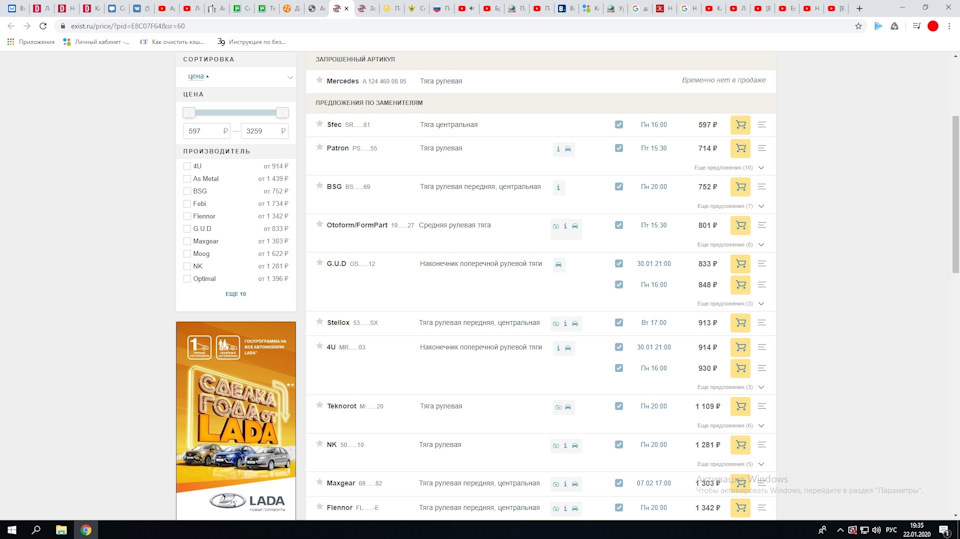Open the Stellox row options menu icon

[762, 323]
